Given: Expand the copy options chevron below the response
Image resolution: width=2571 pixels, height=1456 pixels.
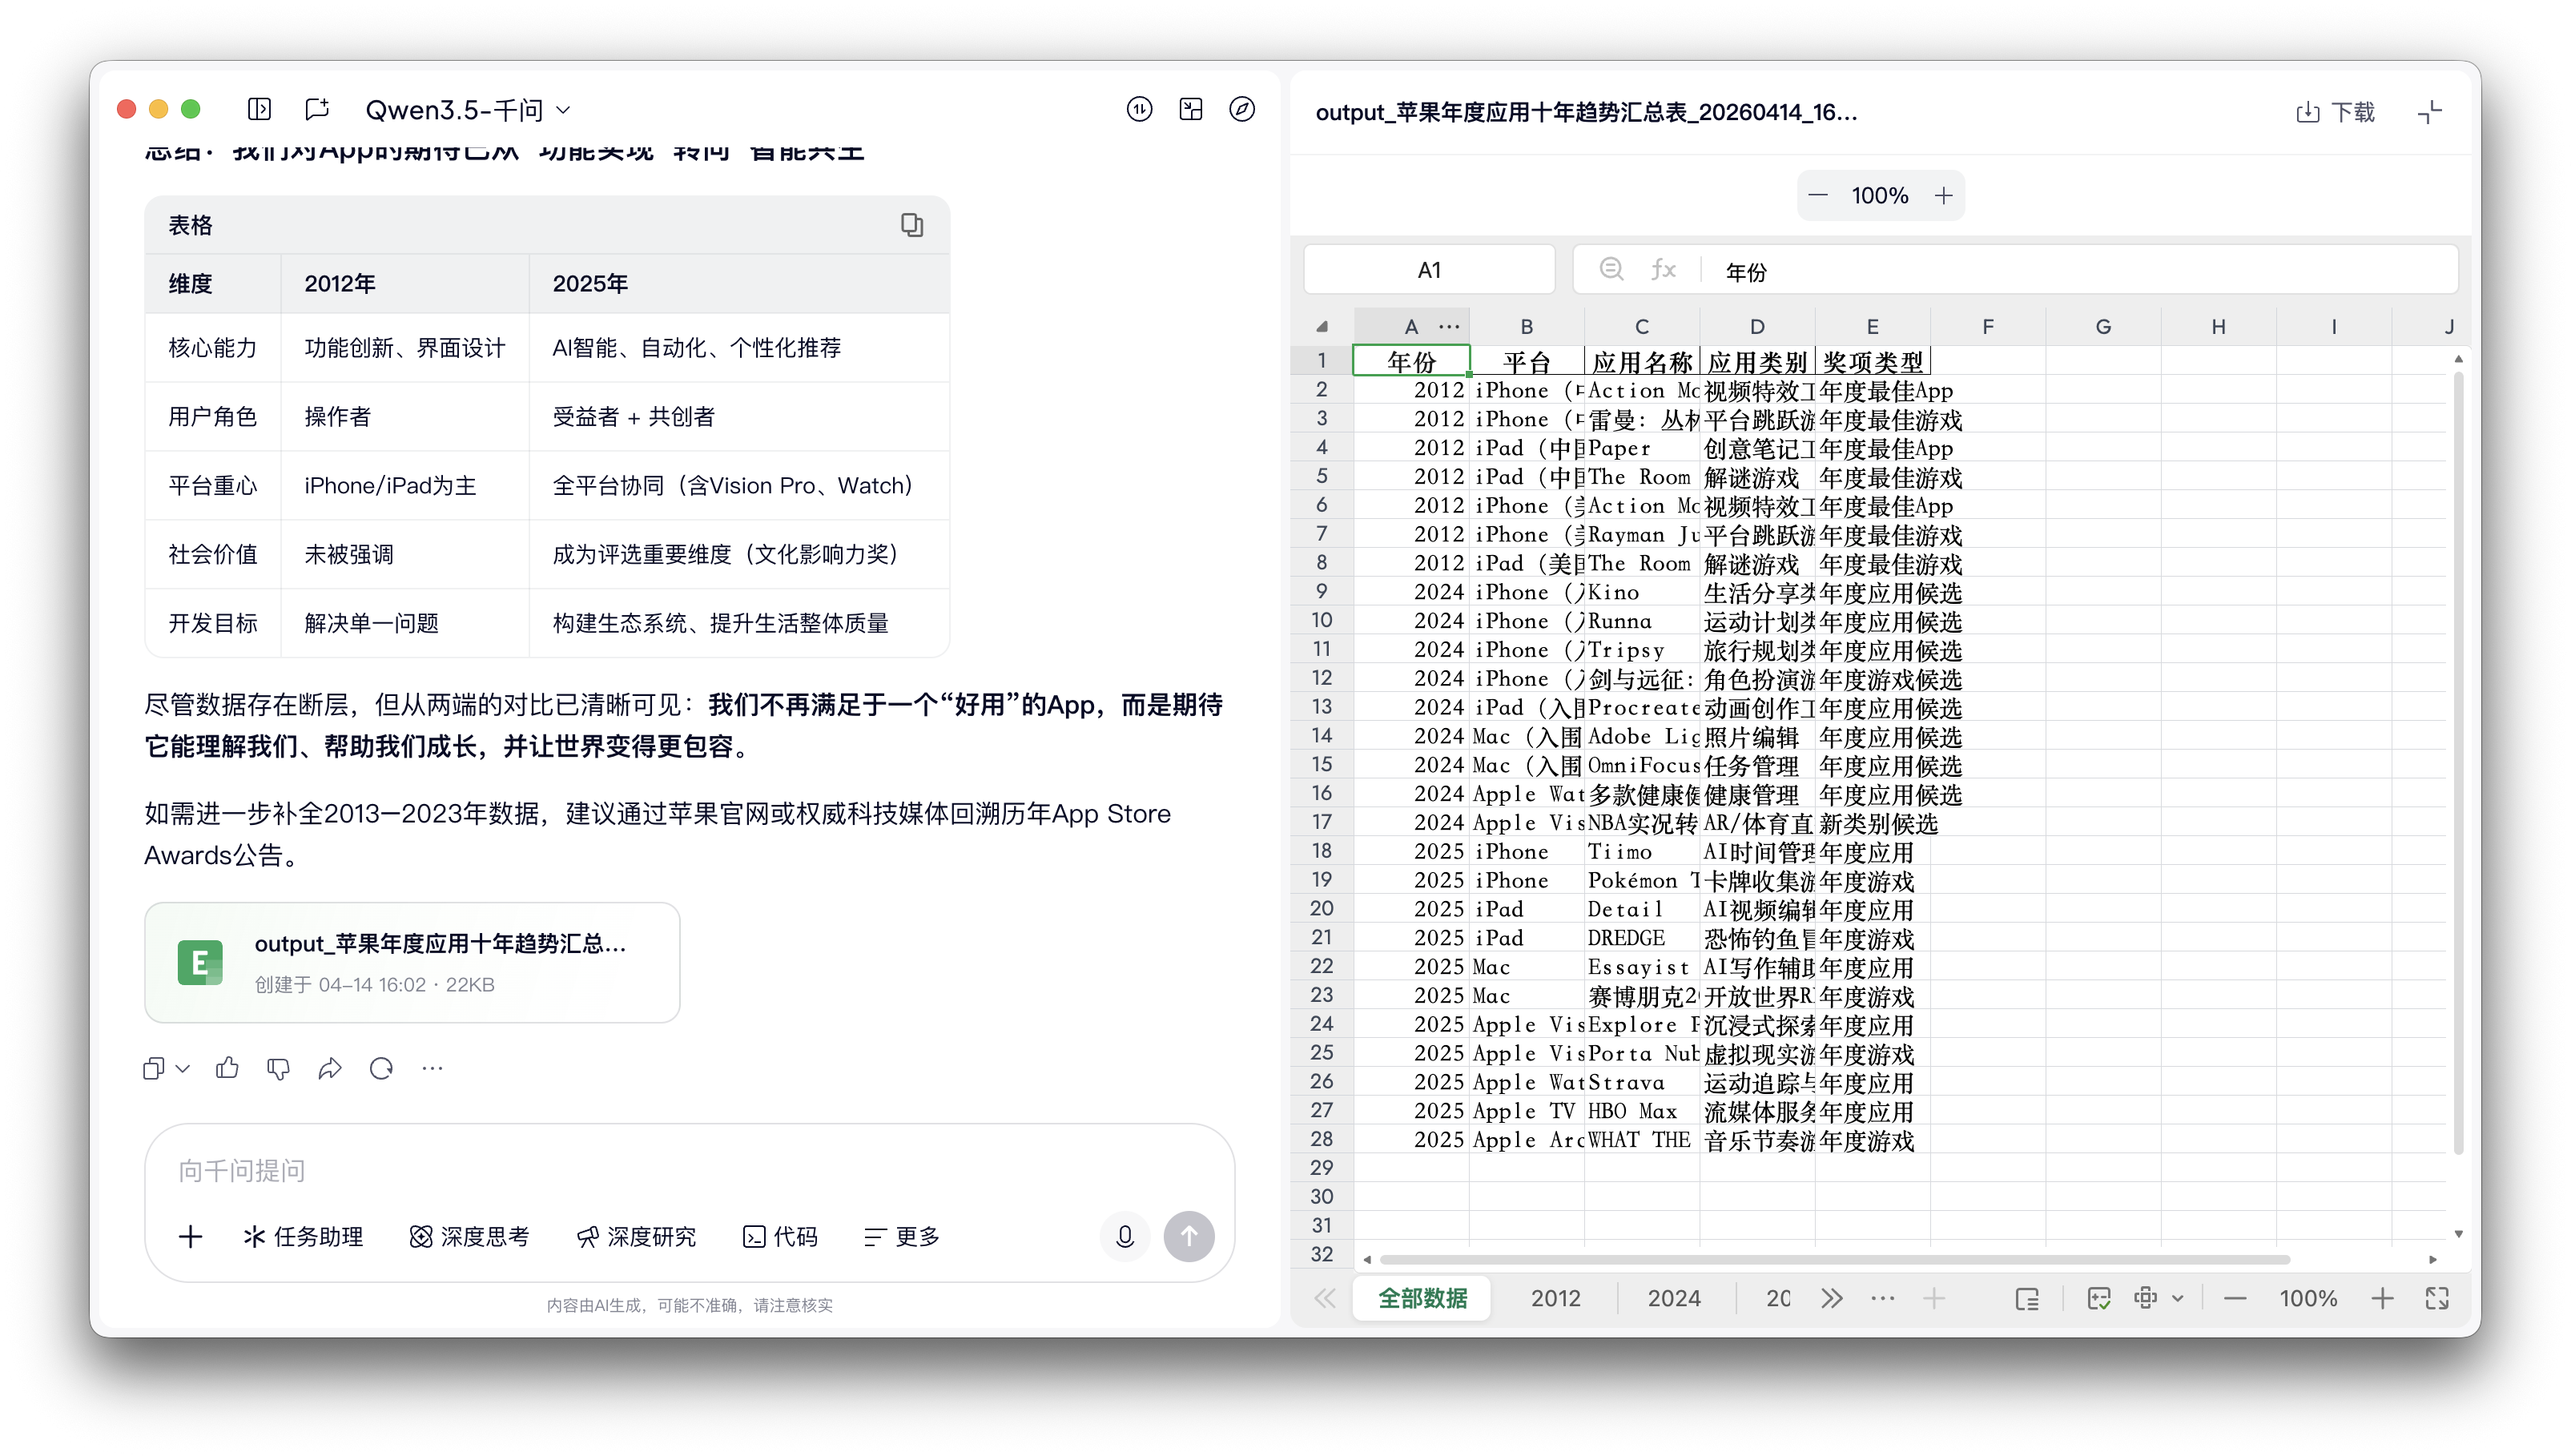Looking at the screenshot, I should click(x=183, y=1068).
